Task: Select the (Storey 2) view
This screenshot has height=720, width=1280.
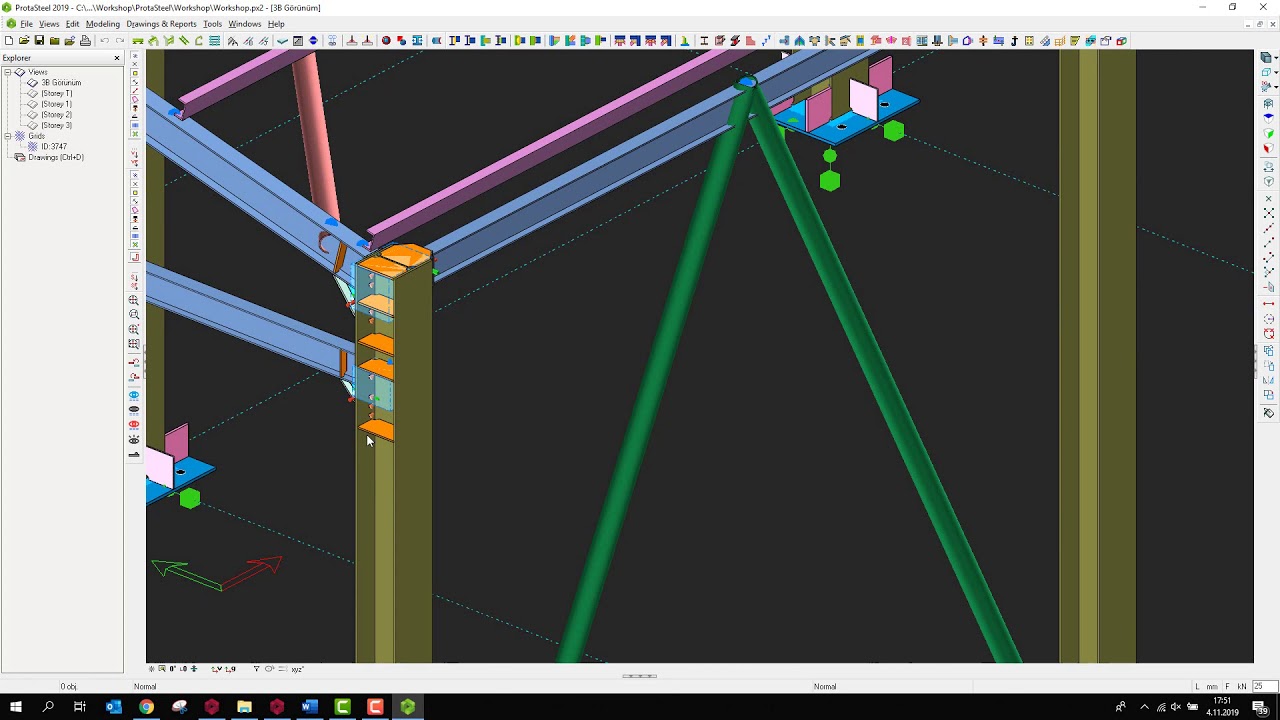Action: (x=56, y=115)
